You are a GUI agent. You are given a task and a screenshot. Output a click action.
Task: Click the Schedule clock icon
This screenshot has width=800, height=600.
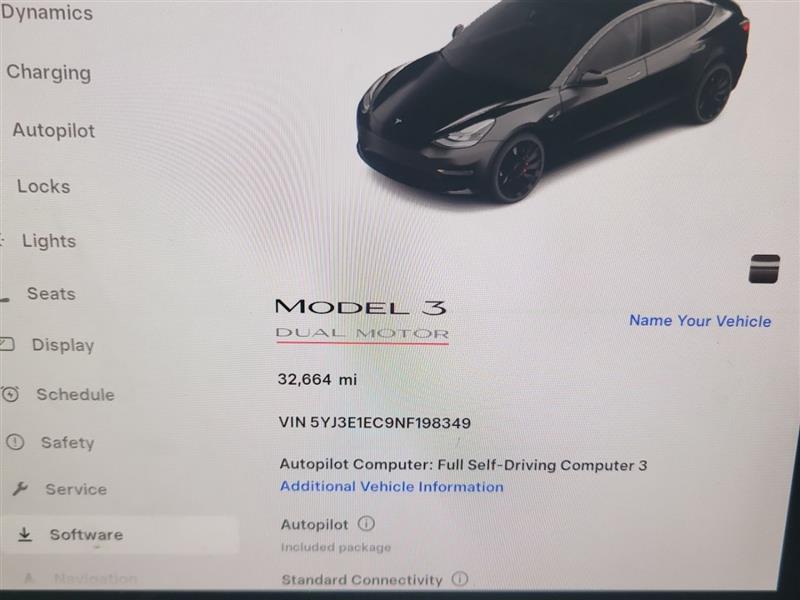coord(10,394)
